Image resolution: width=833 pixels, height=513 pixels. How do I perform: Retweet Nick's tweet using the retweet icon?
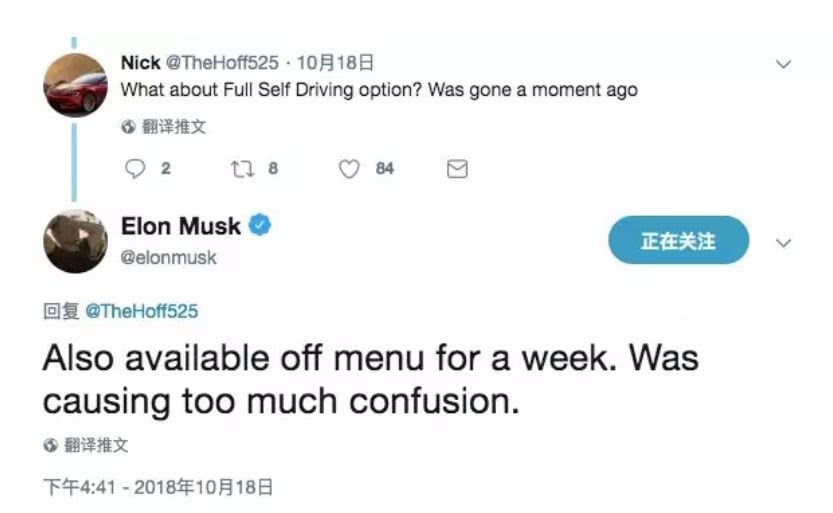click(x=239, y=169)
